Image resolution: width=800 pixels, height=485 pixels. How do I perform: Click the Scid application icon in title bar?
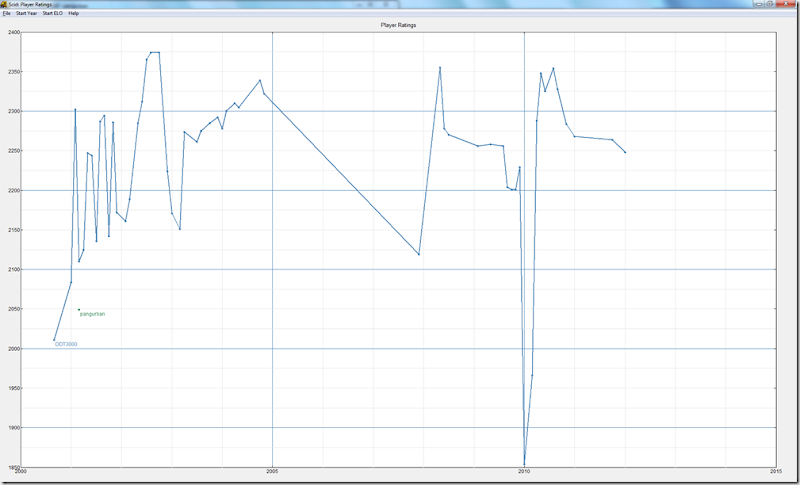pyautogui.click(x=4, y=4)
